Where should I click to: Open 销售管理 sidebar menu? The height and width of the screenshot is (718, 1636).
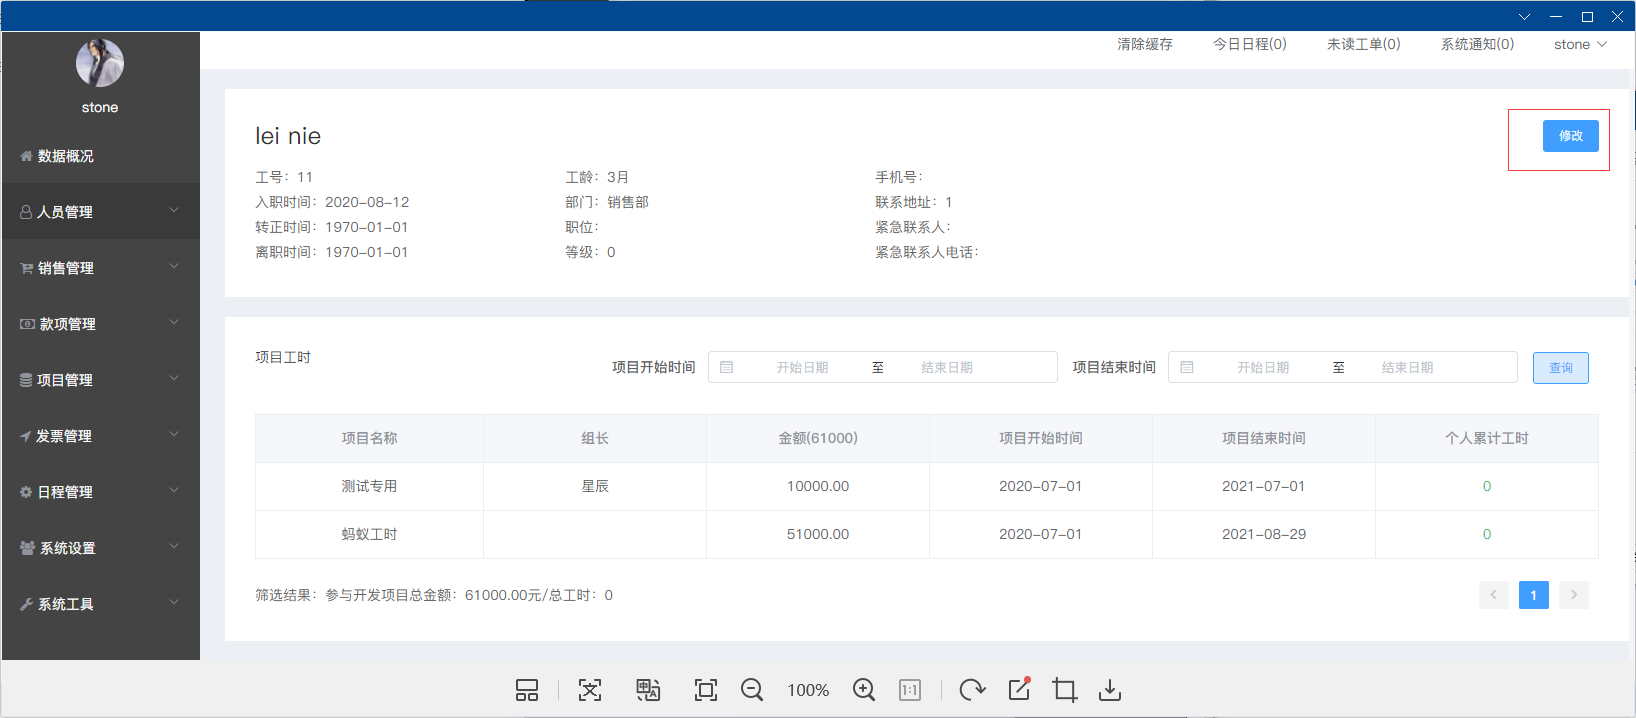click(x=100, y=268)
